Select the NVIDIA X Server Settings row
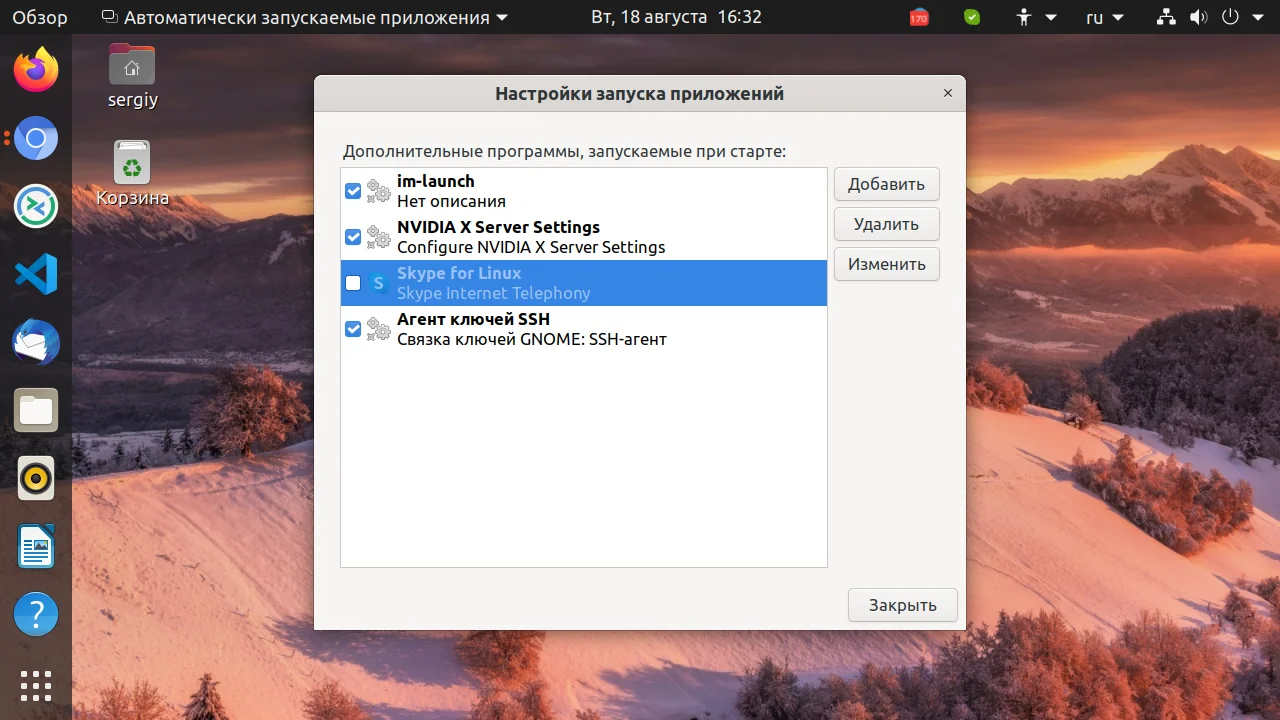Screen dimensions: 1280x720 point(584,237)
